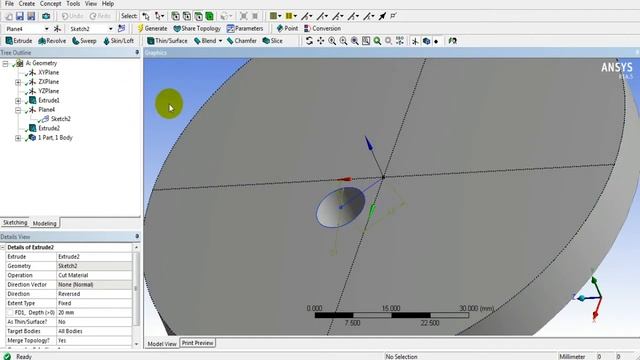The image size is (640, 360).
Task: Click the Zoom to Fit icon
Action: 355,41
